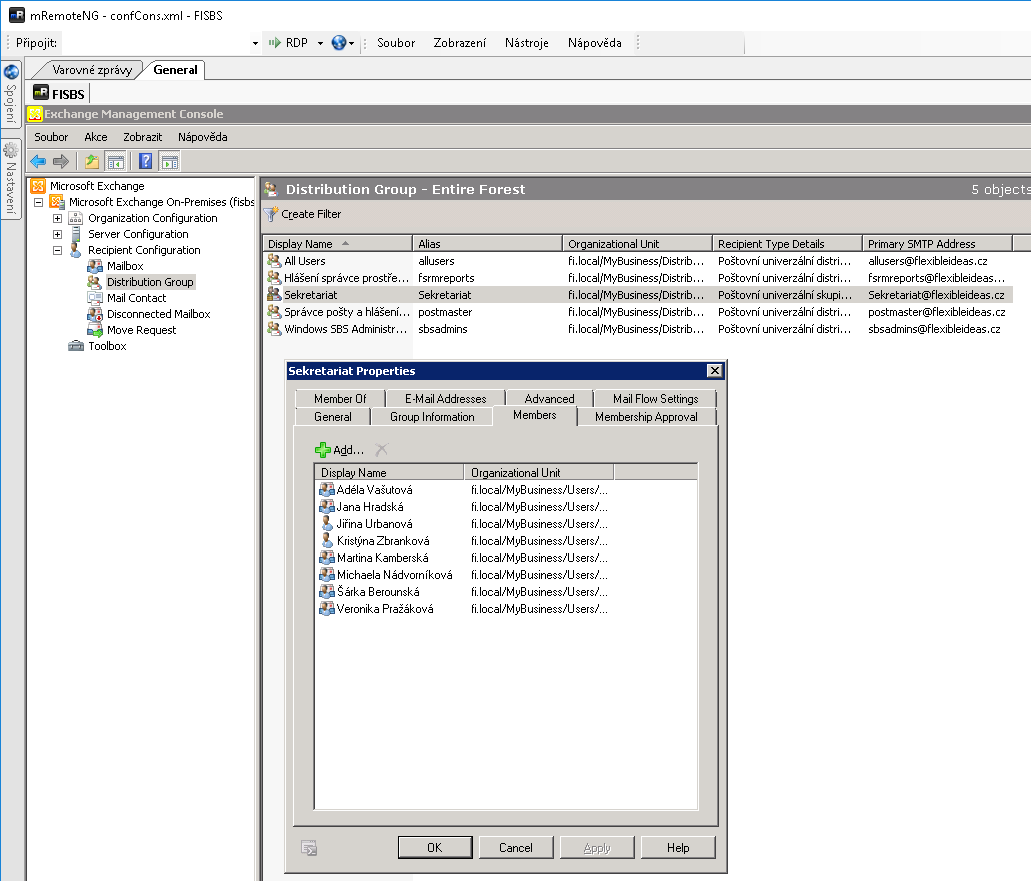Open the Mail Flow Settings tab
The height and width of the screenshot is (881, 1031).
tap(655, 398)
